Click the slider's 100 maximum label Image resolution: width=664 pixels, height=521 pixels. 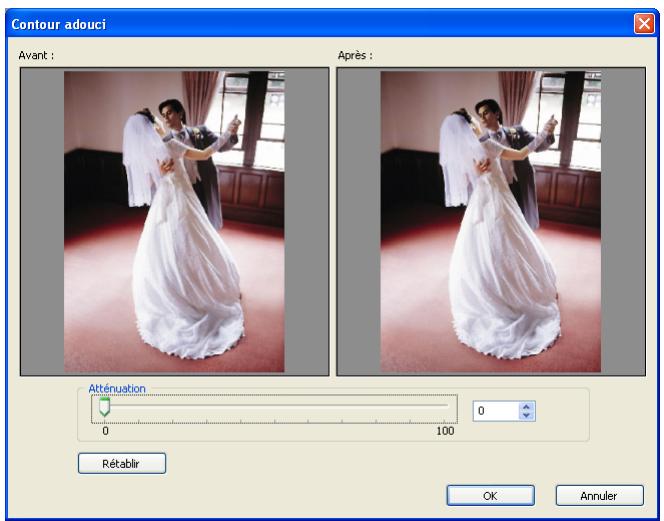point(445,431)
